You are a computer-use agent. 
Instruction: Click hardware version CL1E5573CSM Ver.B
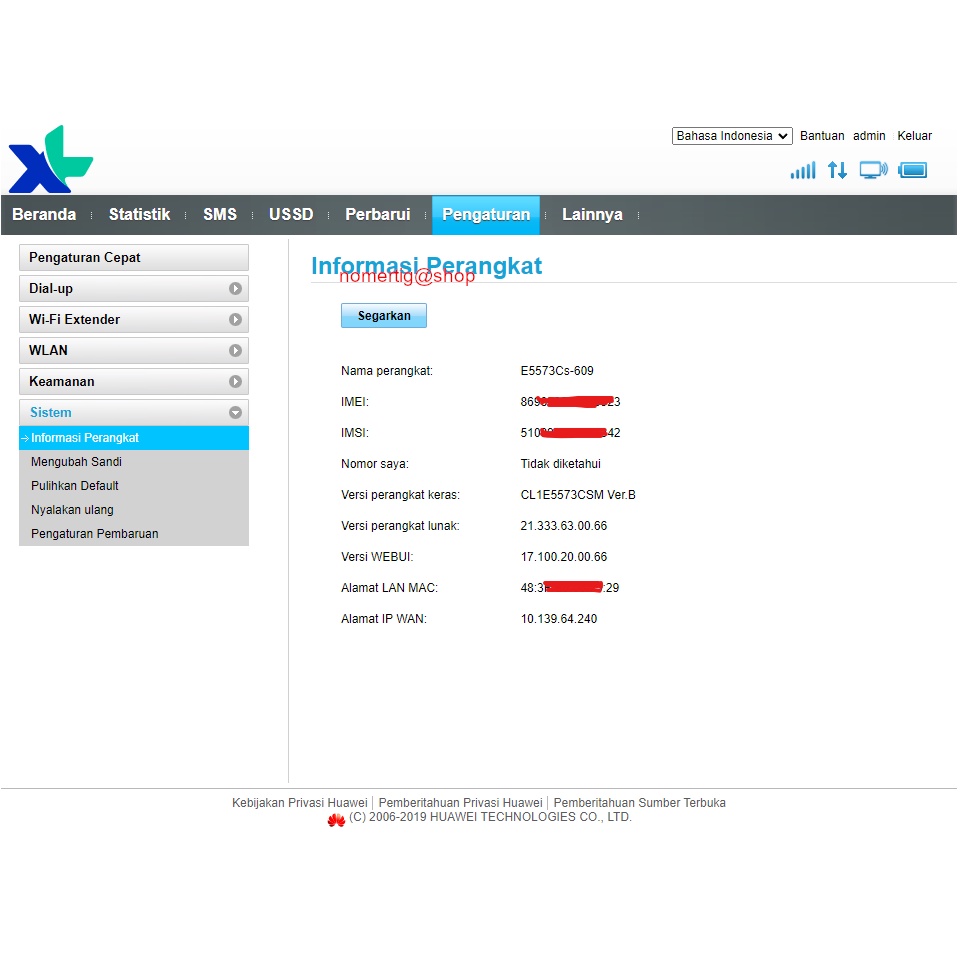(x=578, y=495)
